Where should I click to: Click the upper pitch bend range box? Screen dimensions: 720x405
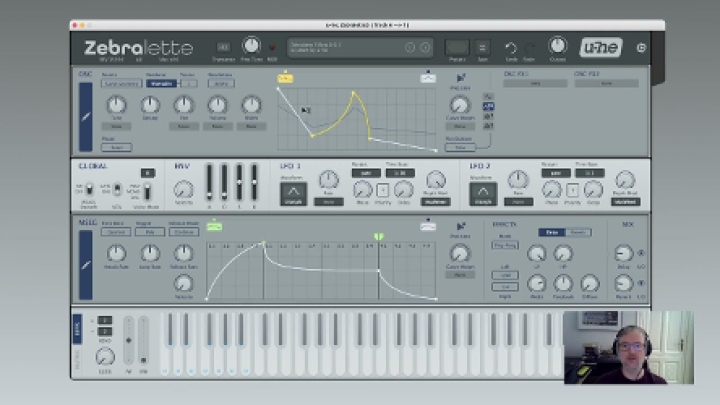coord(105,320)
